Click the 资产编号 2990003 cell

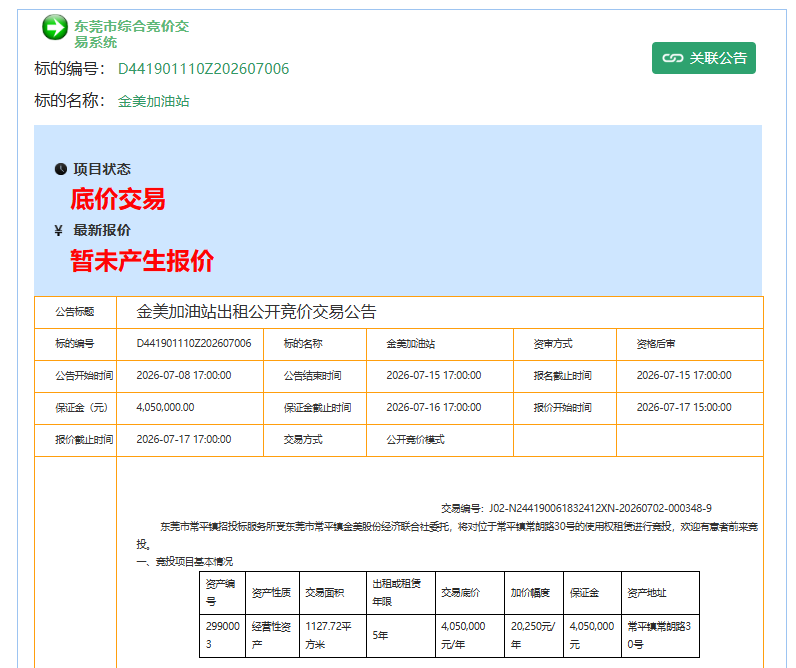[222, 635]
